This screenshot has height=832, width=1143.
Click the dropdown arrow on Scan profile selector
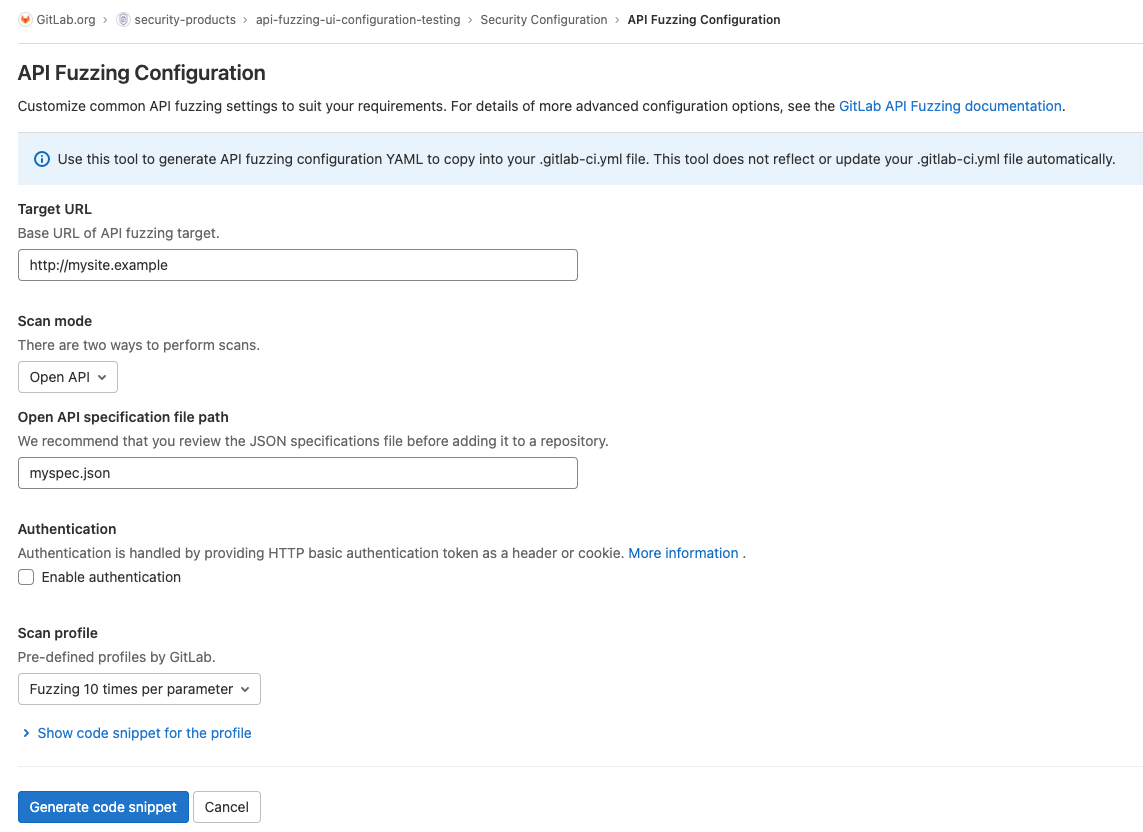pyautogui.click(x=244, y=689)
